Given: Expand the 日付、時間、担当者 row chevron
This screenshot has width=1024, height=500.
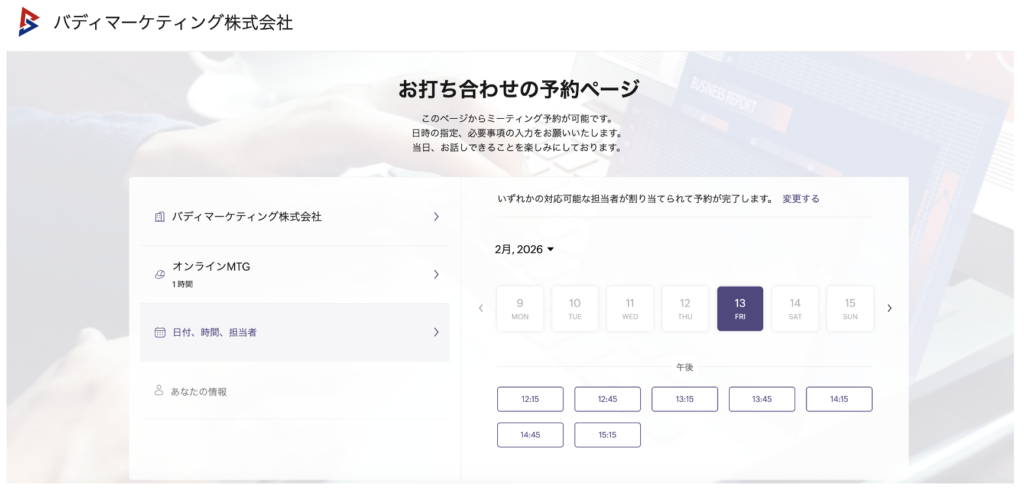Looking at the screenshot, I should coord(436,332).
